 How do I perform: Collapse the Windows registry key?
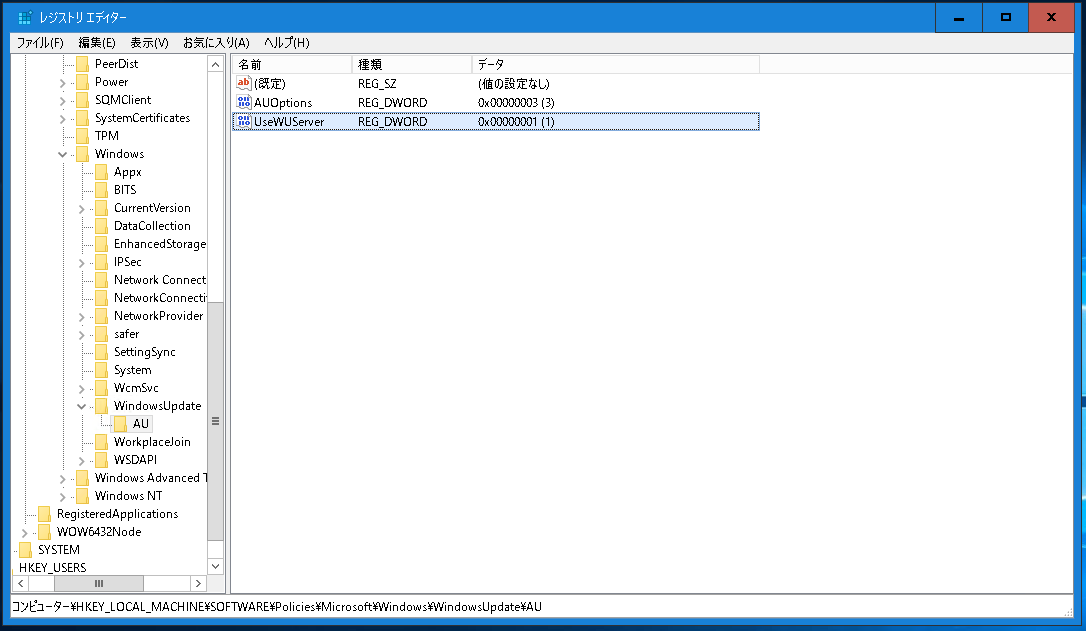tap(63, 153)
